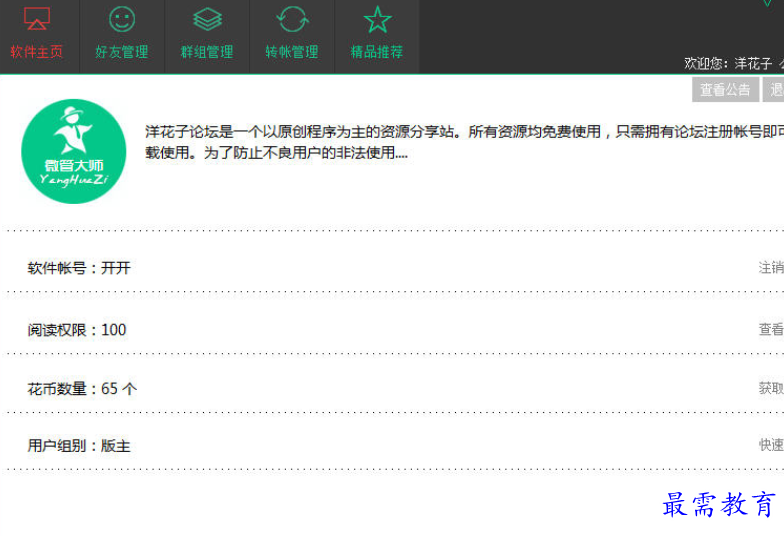The image size is (784, 536).
Task: Open the 转帐管理 refresh arrows icon
Action: tap(292, 19)
